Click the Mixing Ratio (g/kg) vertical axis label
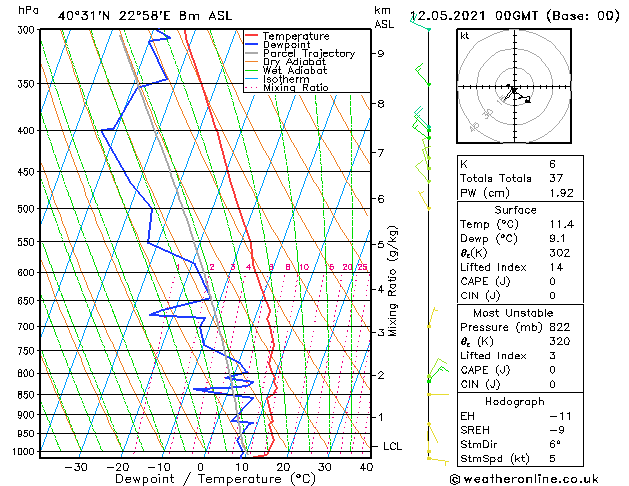 [392, 281]
